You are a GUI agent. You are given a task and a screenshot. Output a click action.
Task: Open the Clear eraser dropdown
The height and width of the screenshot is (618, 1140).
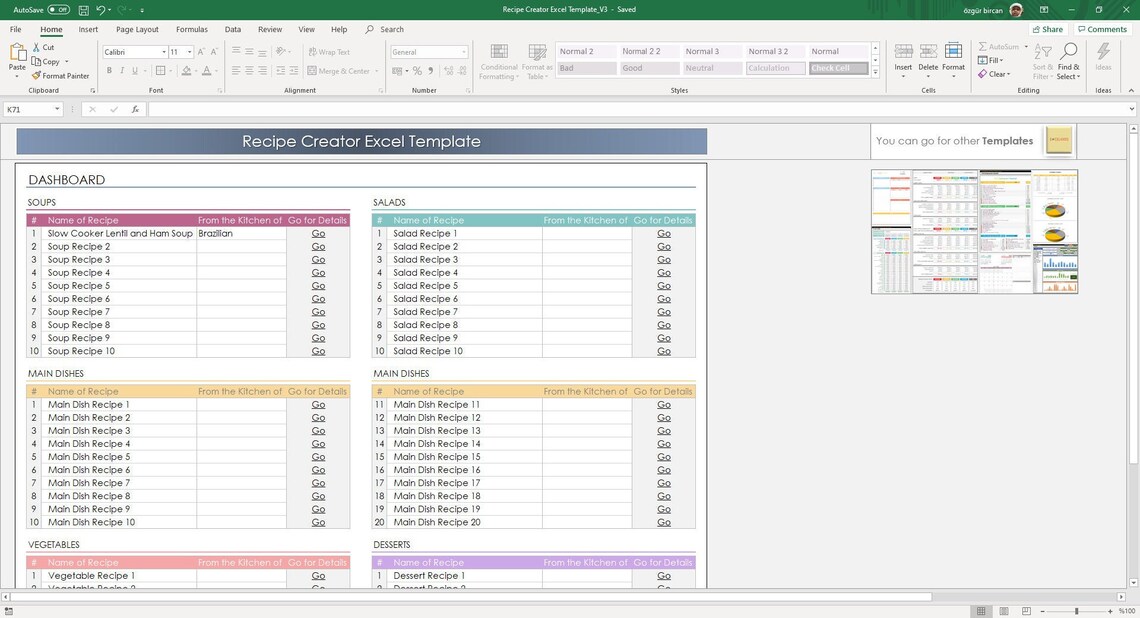(994, 74)
